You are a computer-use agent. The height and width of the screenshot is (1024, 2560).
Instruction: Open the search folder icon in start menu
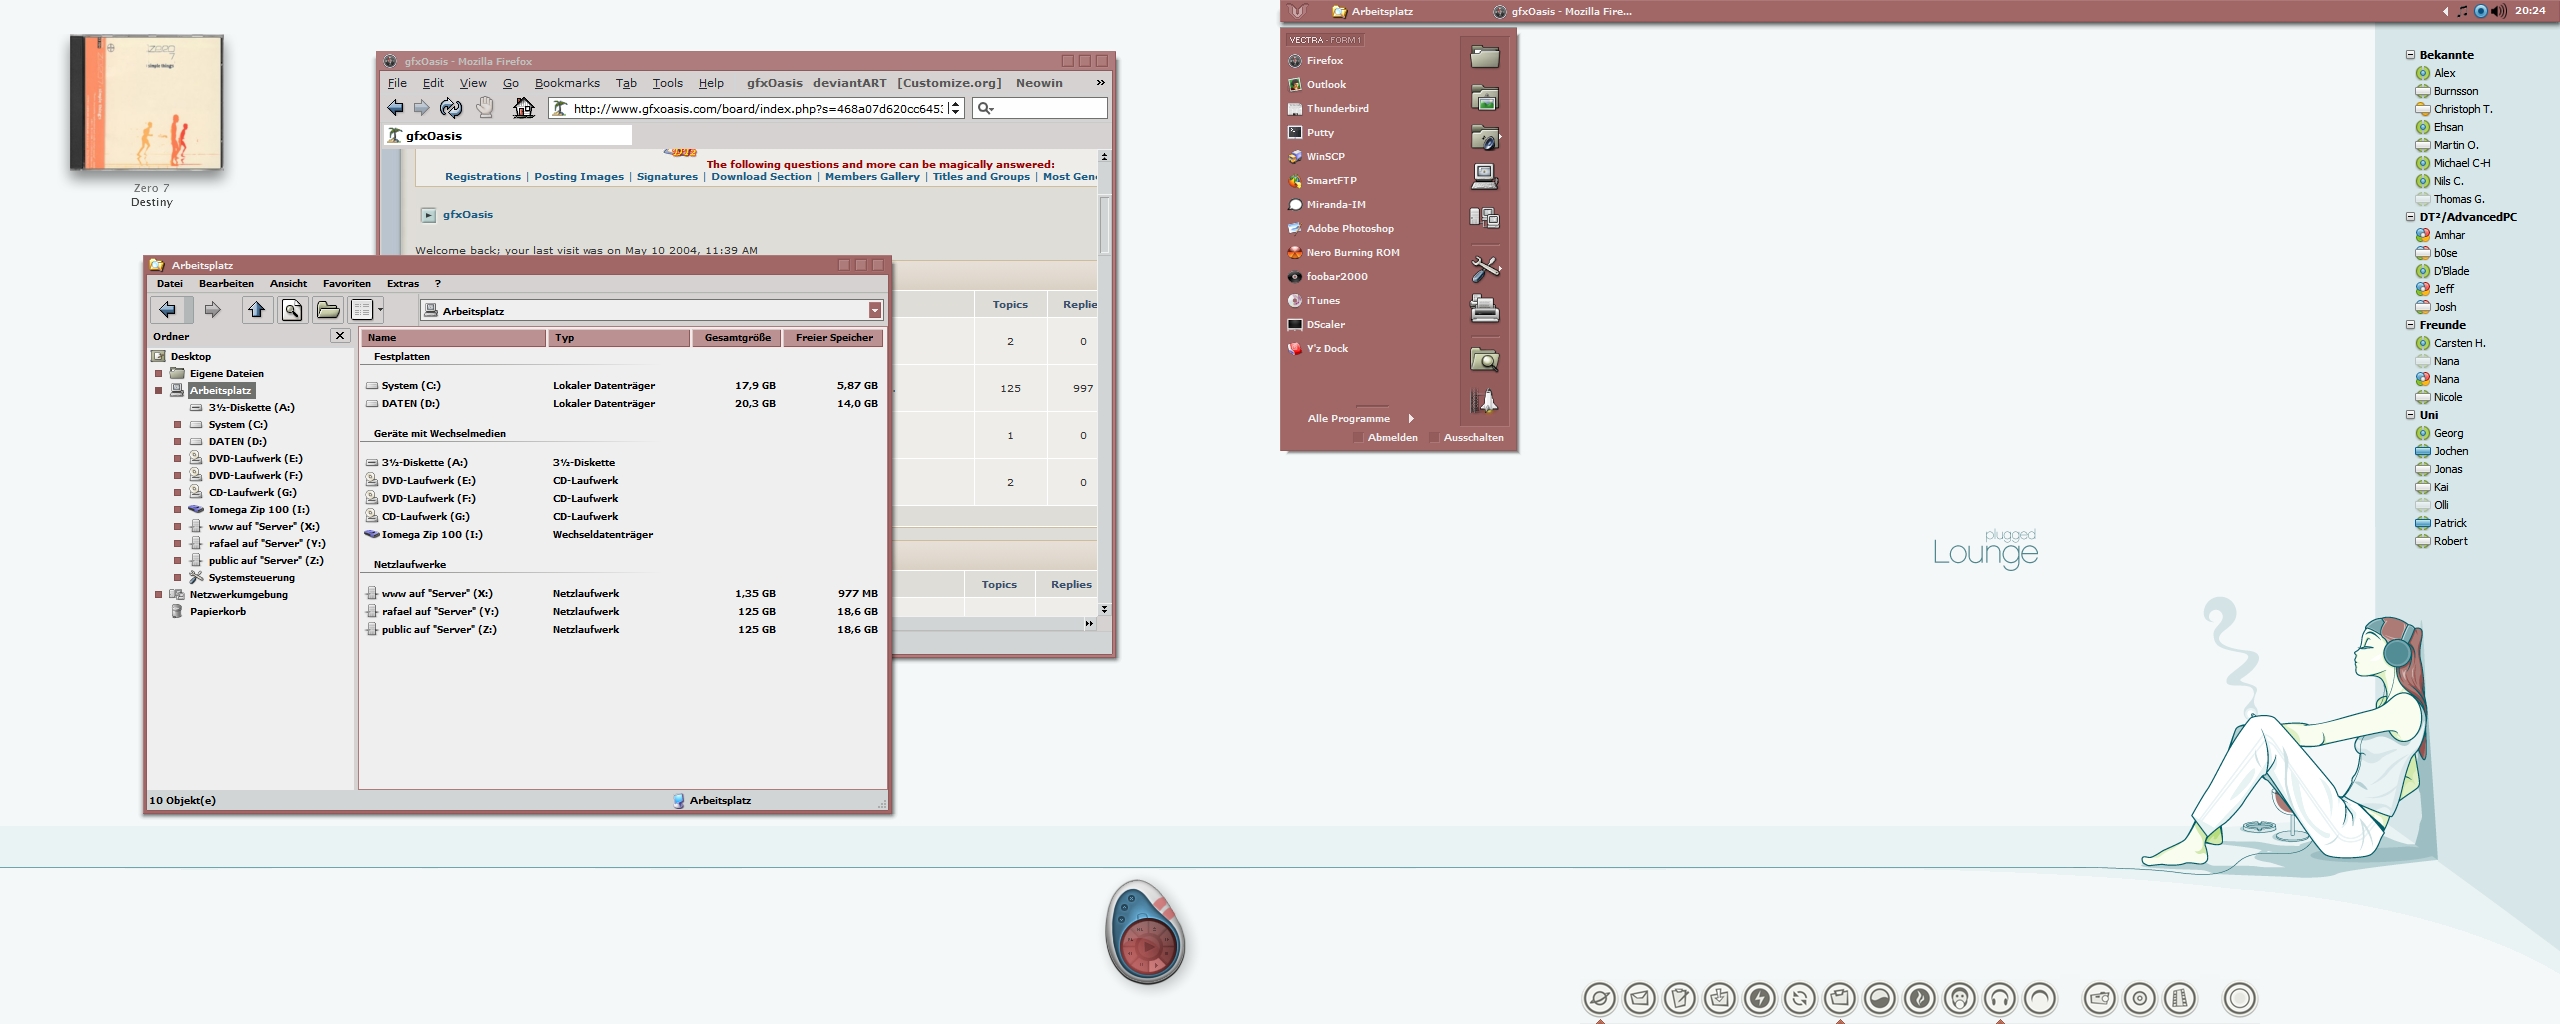pos(1485,360)
